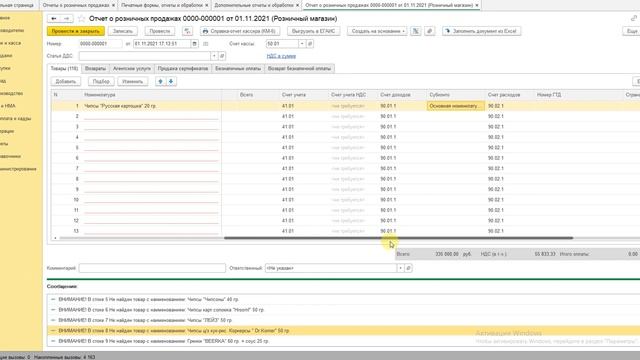Open calendar picker in the date field
The height and width of the screenshot is (360, 640).
194,44
